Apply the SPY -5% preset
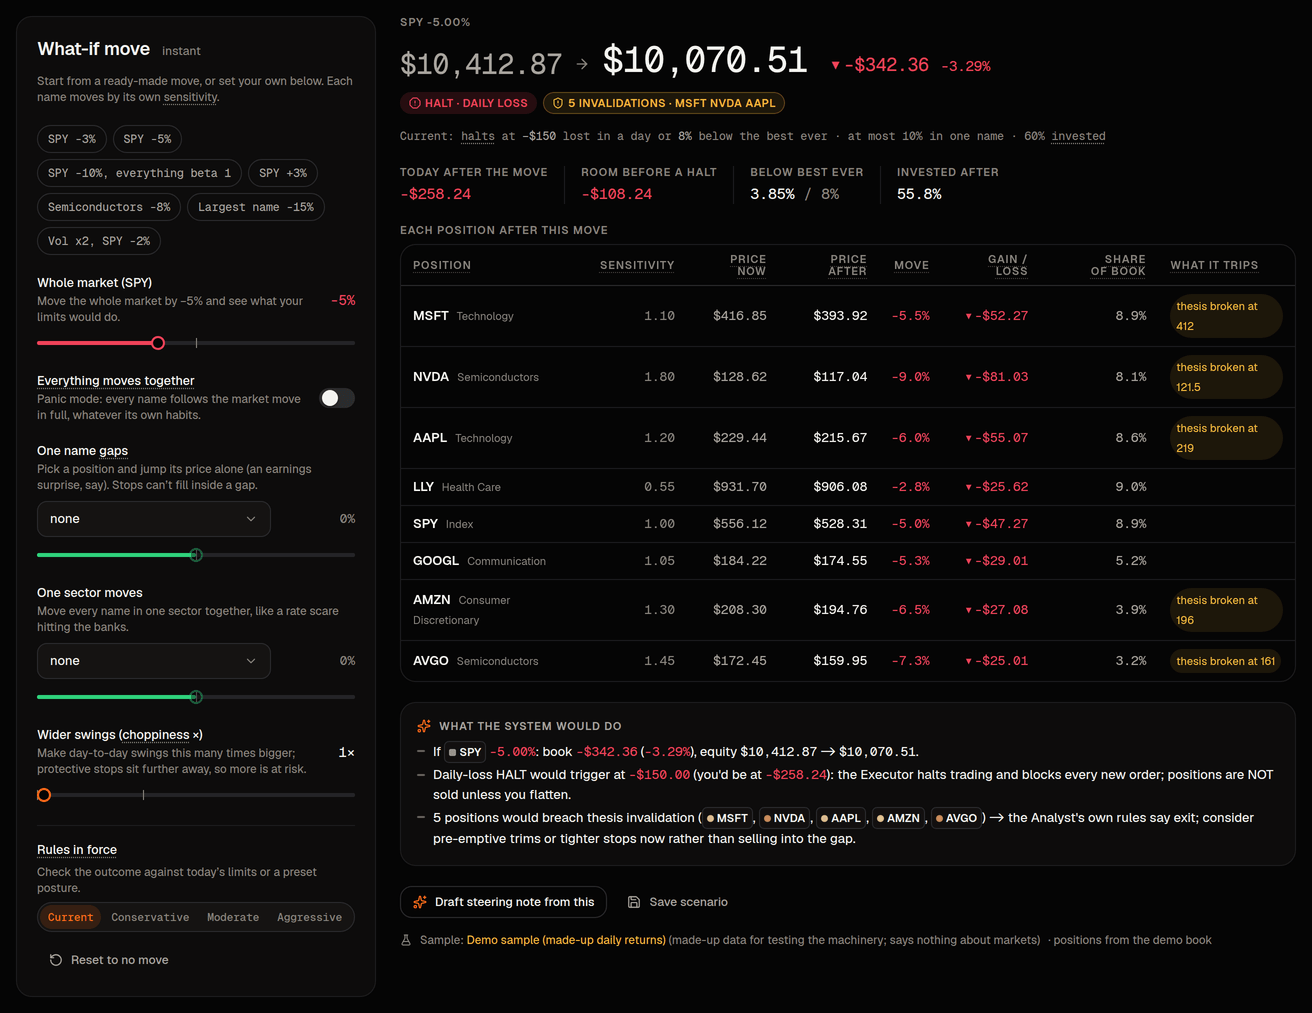Image resolution: width=1312 pixels, height=1013 pixels. pos(148,139)
